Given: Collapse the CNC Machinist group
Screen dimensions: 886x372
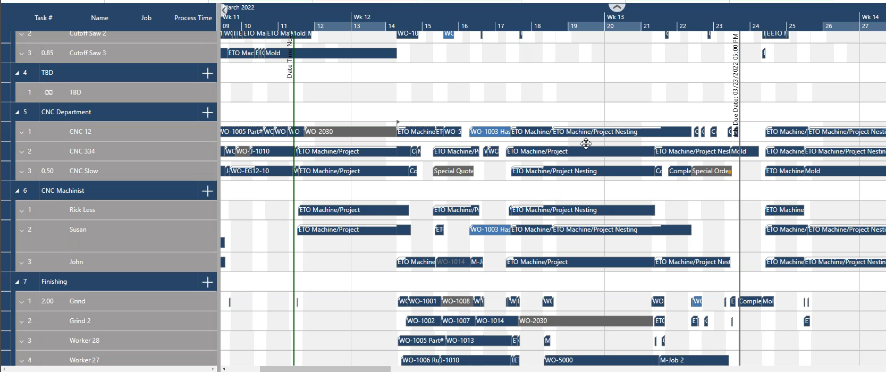Looking at the screenshot, I should (x=16, y=191).
